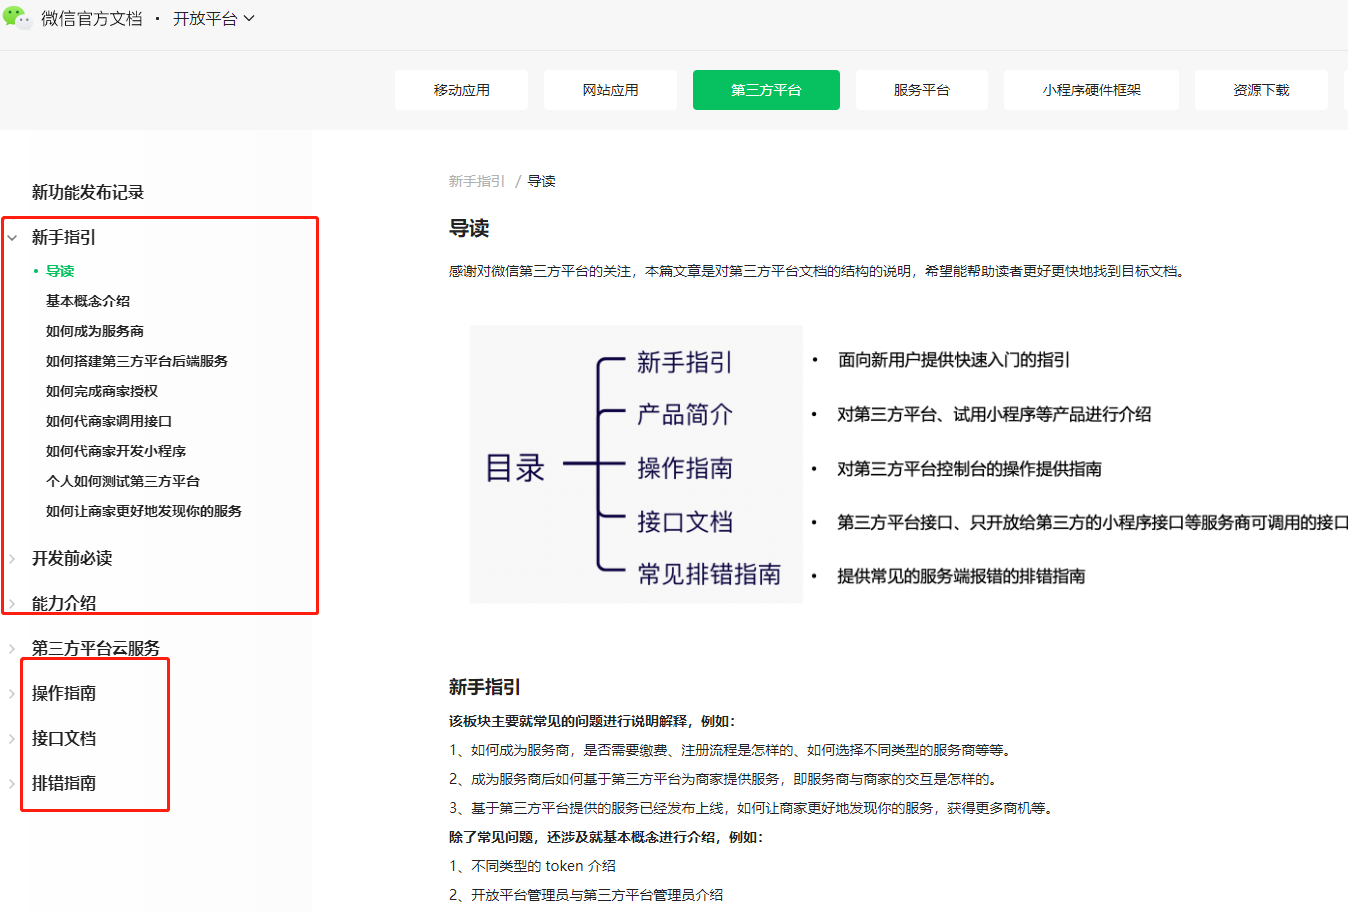Click text 提供常见的服务端报错的排错指南
The height and width of the screenshot is (912, 1348).
pyautogui.click(x=961, y=576)
